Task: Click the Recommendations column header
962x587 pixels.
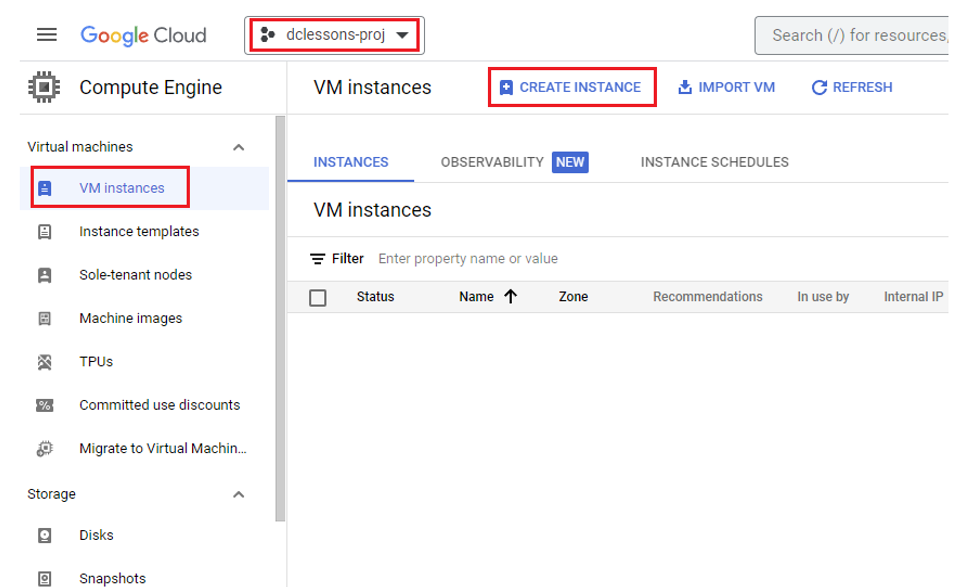Action: click(708, 297)
